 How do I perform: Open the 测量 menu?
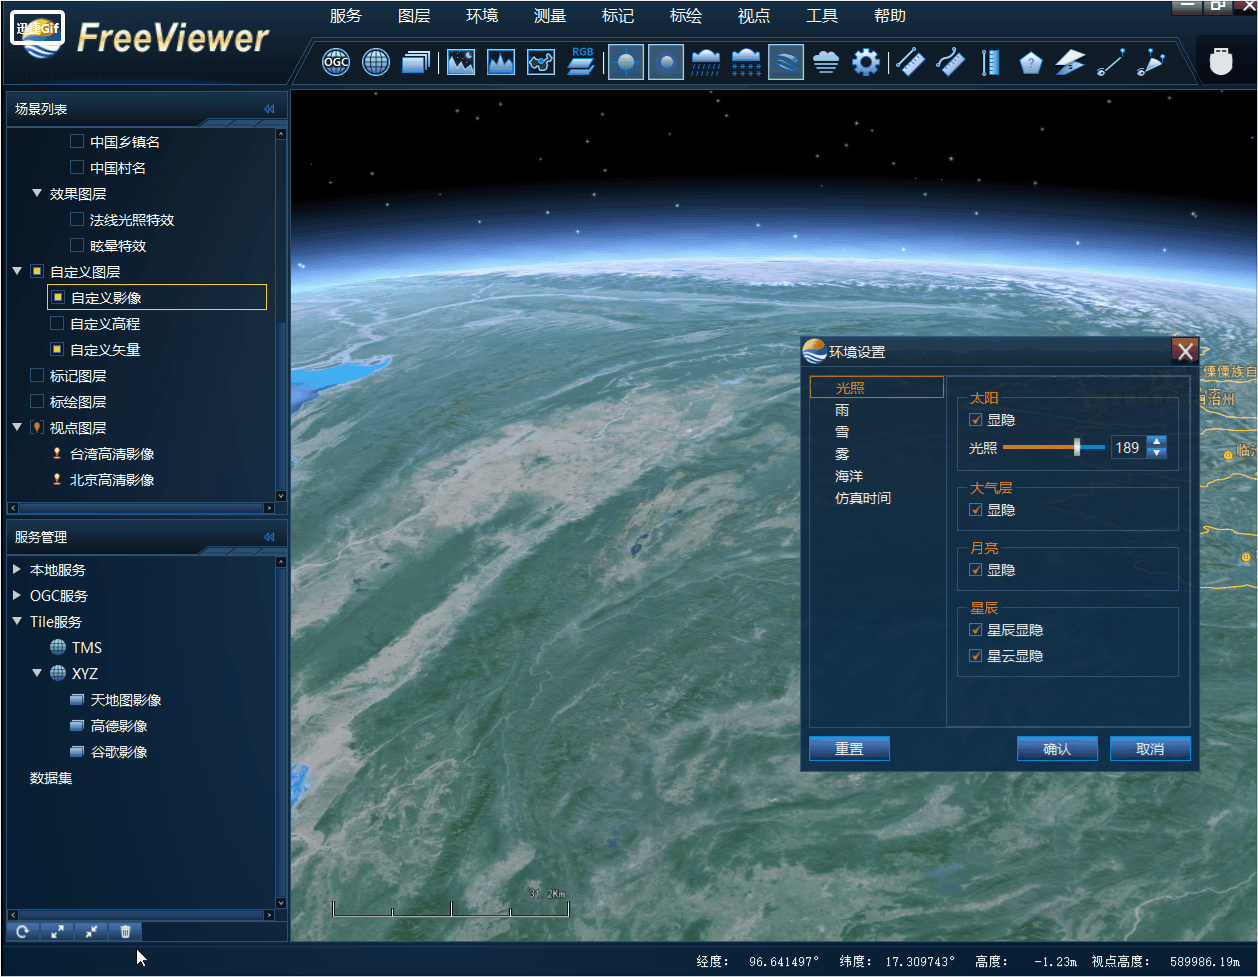[x=550, y=16]
